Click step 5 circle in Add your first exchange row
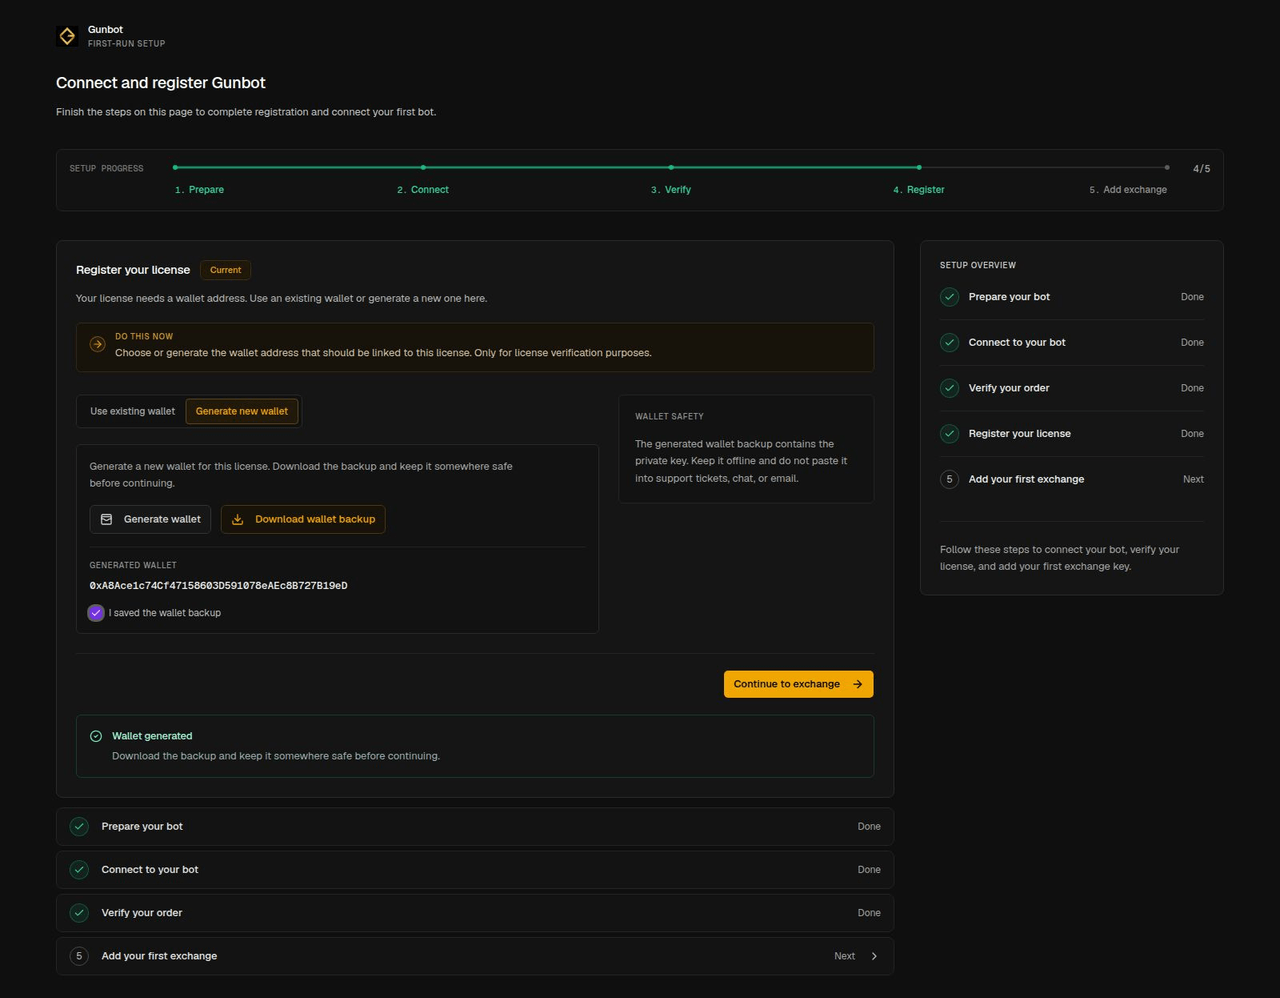 click(79, 956)
